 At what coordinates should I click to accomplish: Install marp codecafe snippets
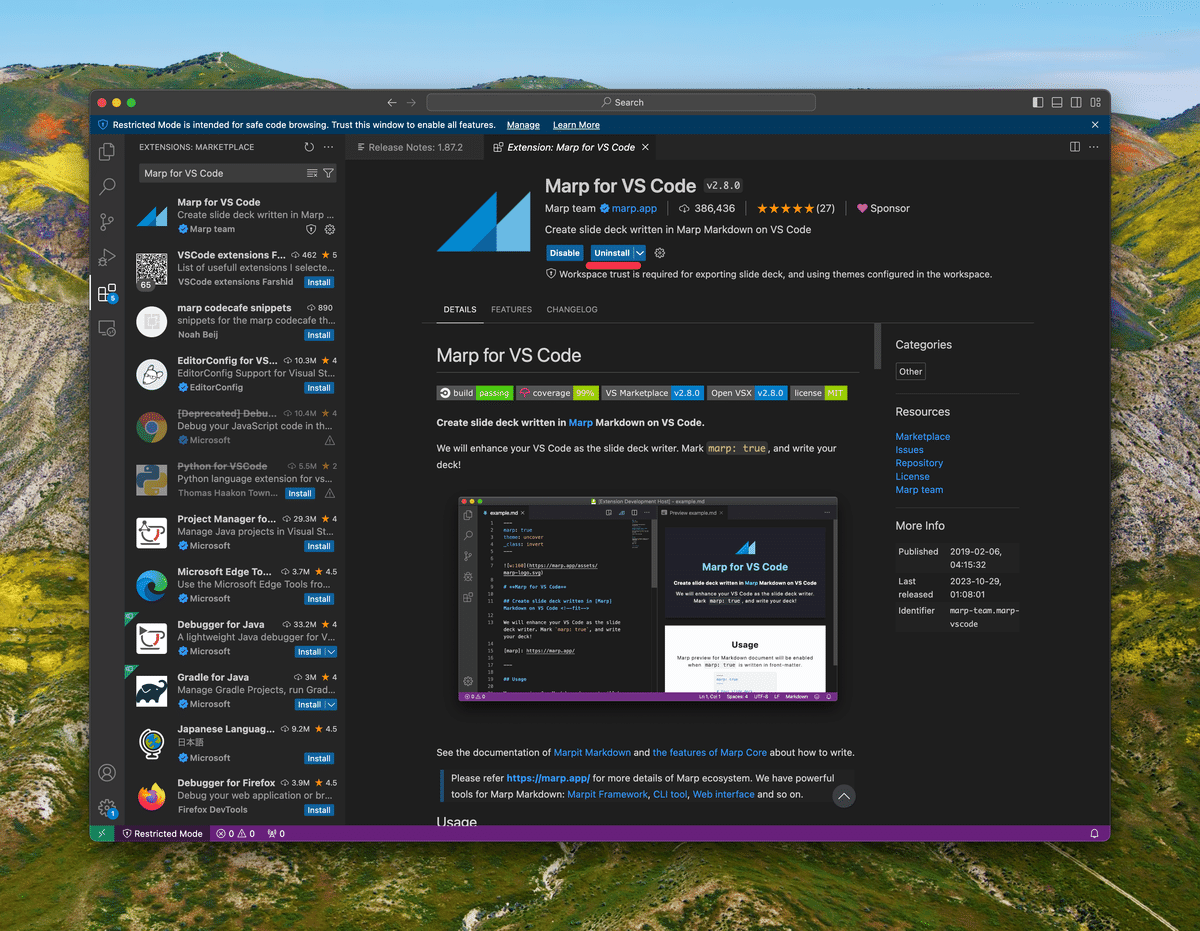319,335
